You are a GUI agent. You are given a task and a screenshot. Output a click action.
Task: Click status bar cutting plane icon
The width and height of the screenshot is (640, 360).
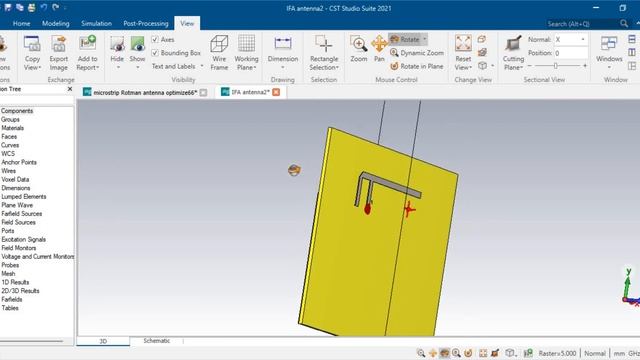click(495, 353)
